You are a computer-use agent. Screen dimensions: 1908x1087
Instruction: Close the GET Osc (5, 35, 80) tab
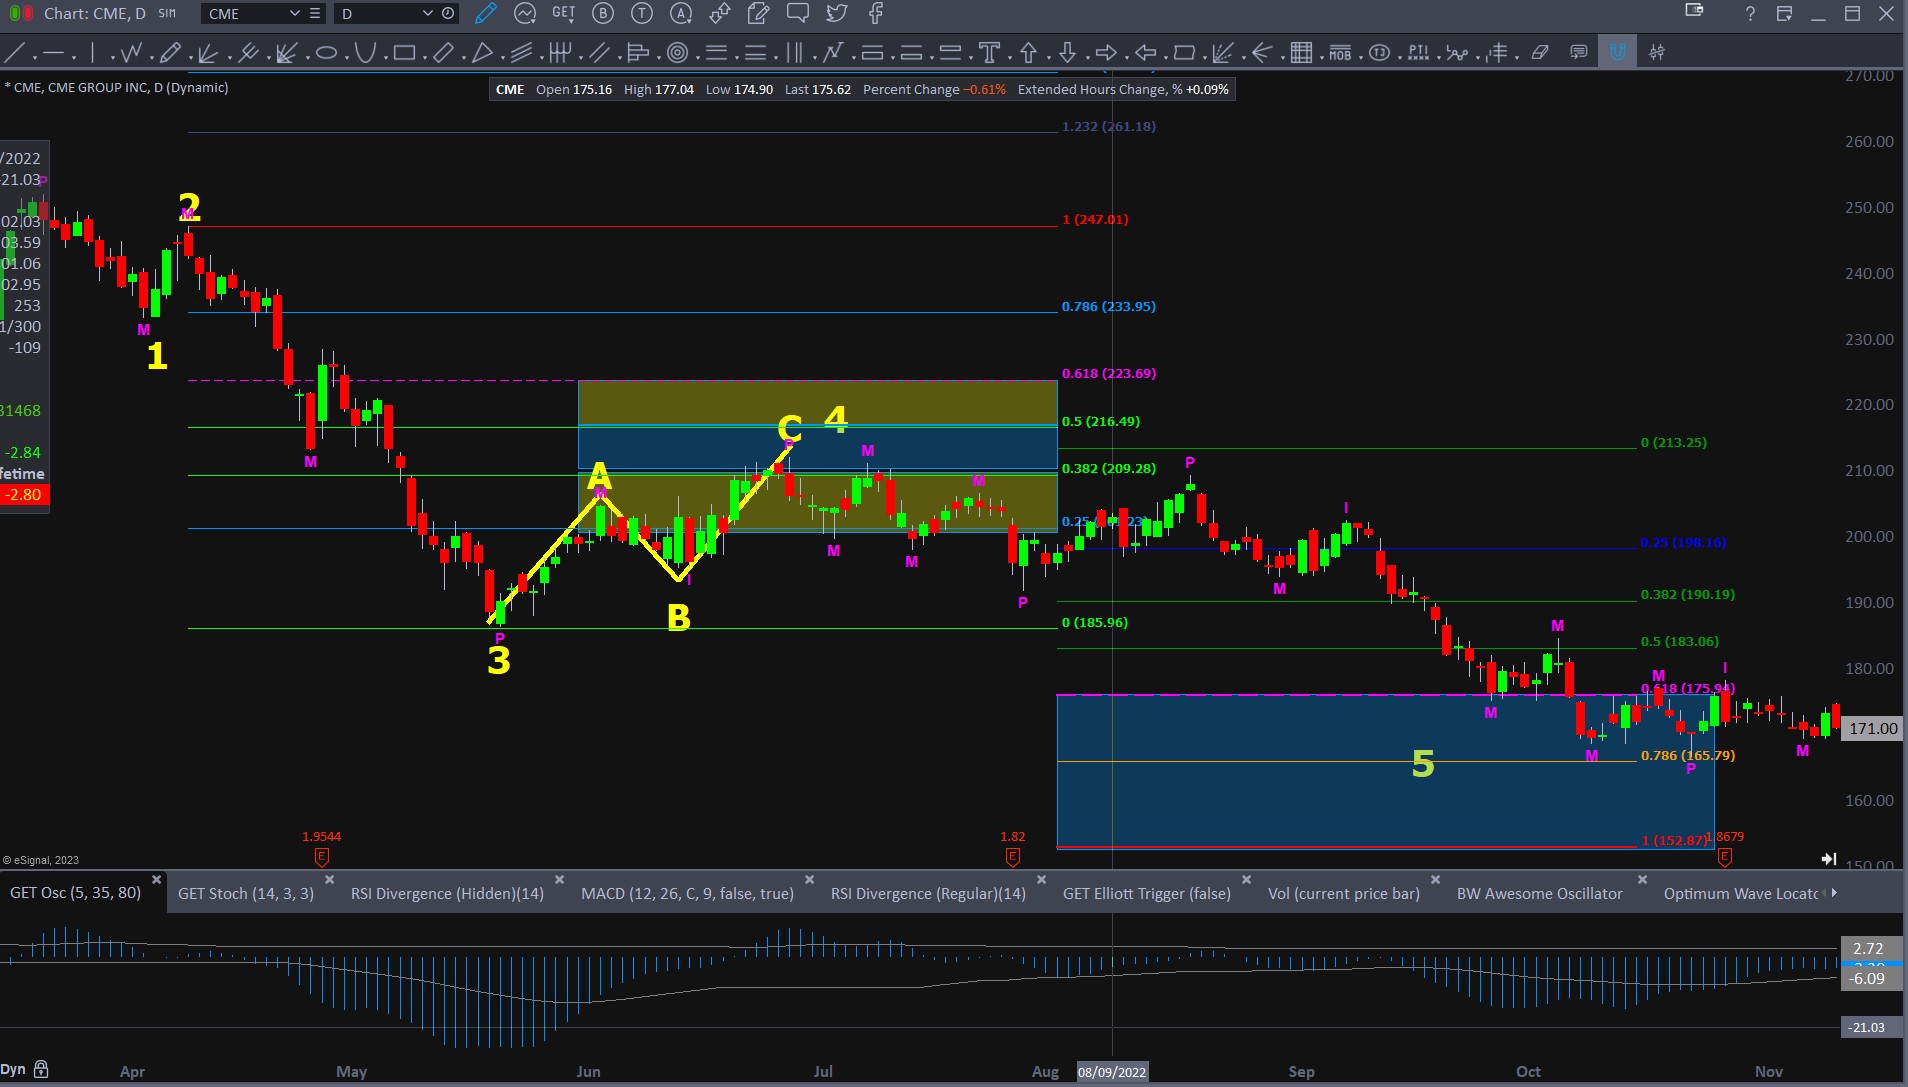(x=156, y=880)
